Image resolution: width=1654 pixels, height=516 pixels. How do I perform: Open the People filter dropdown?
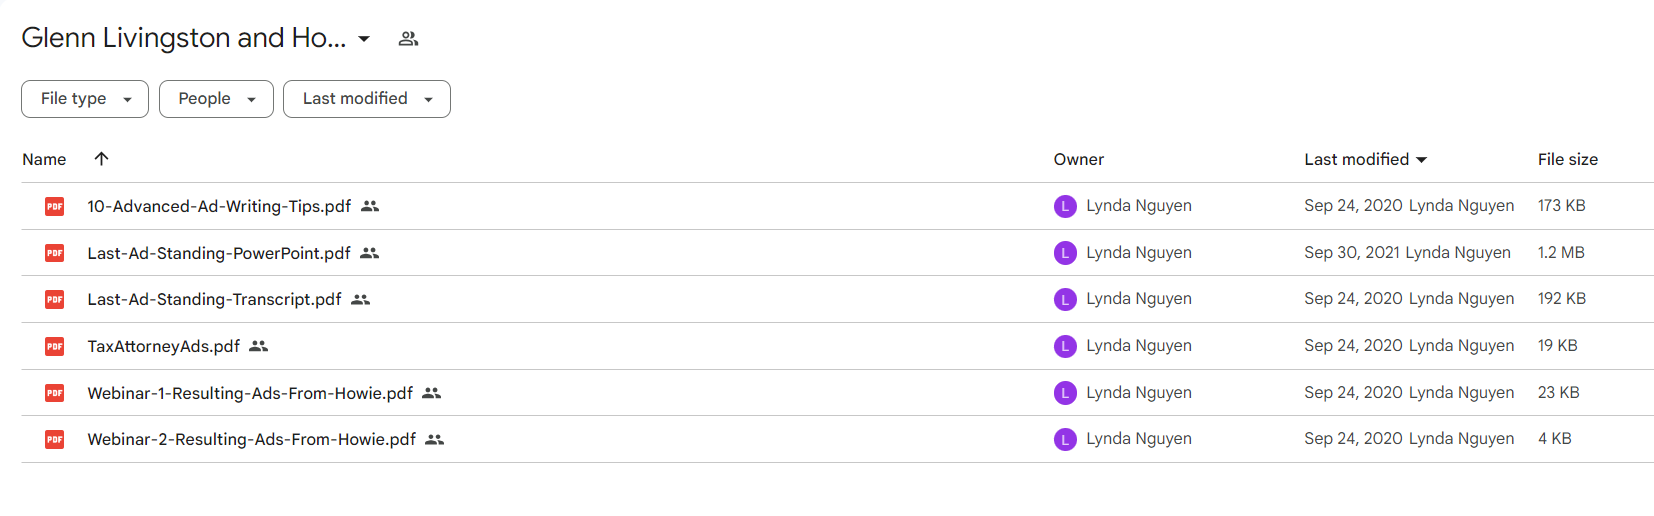(x=216, y=99)
